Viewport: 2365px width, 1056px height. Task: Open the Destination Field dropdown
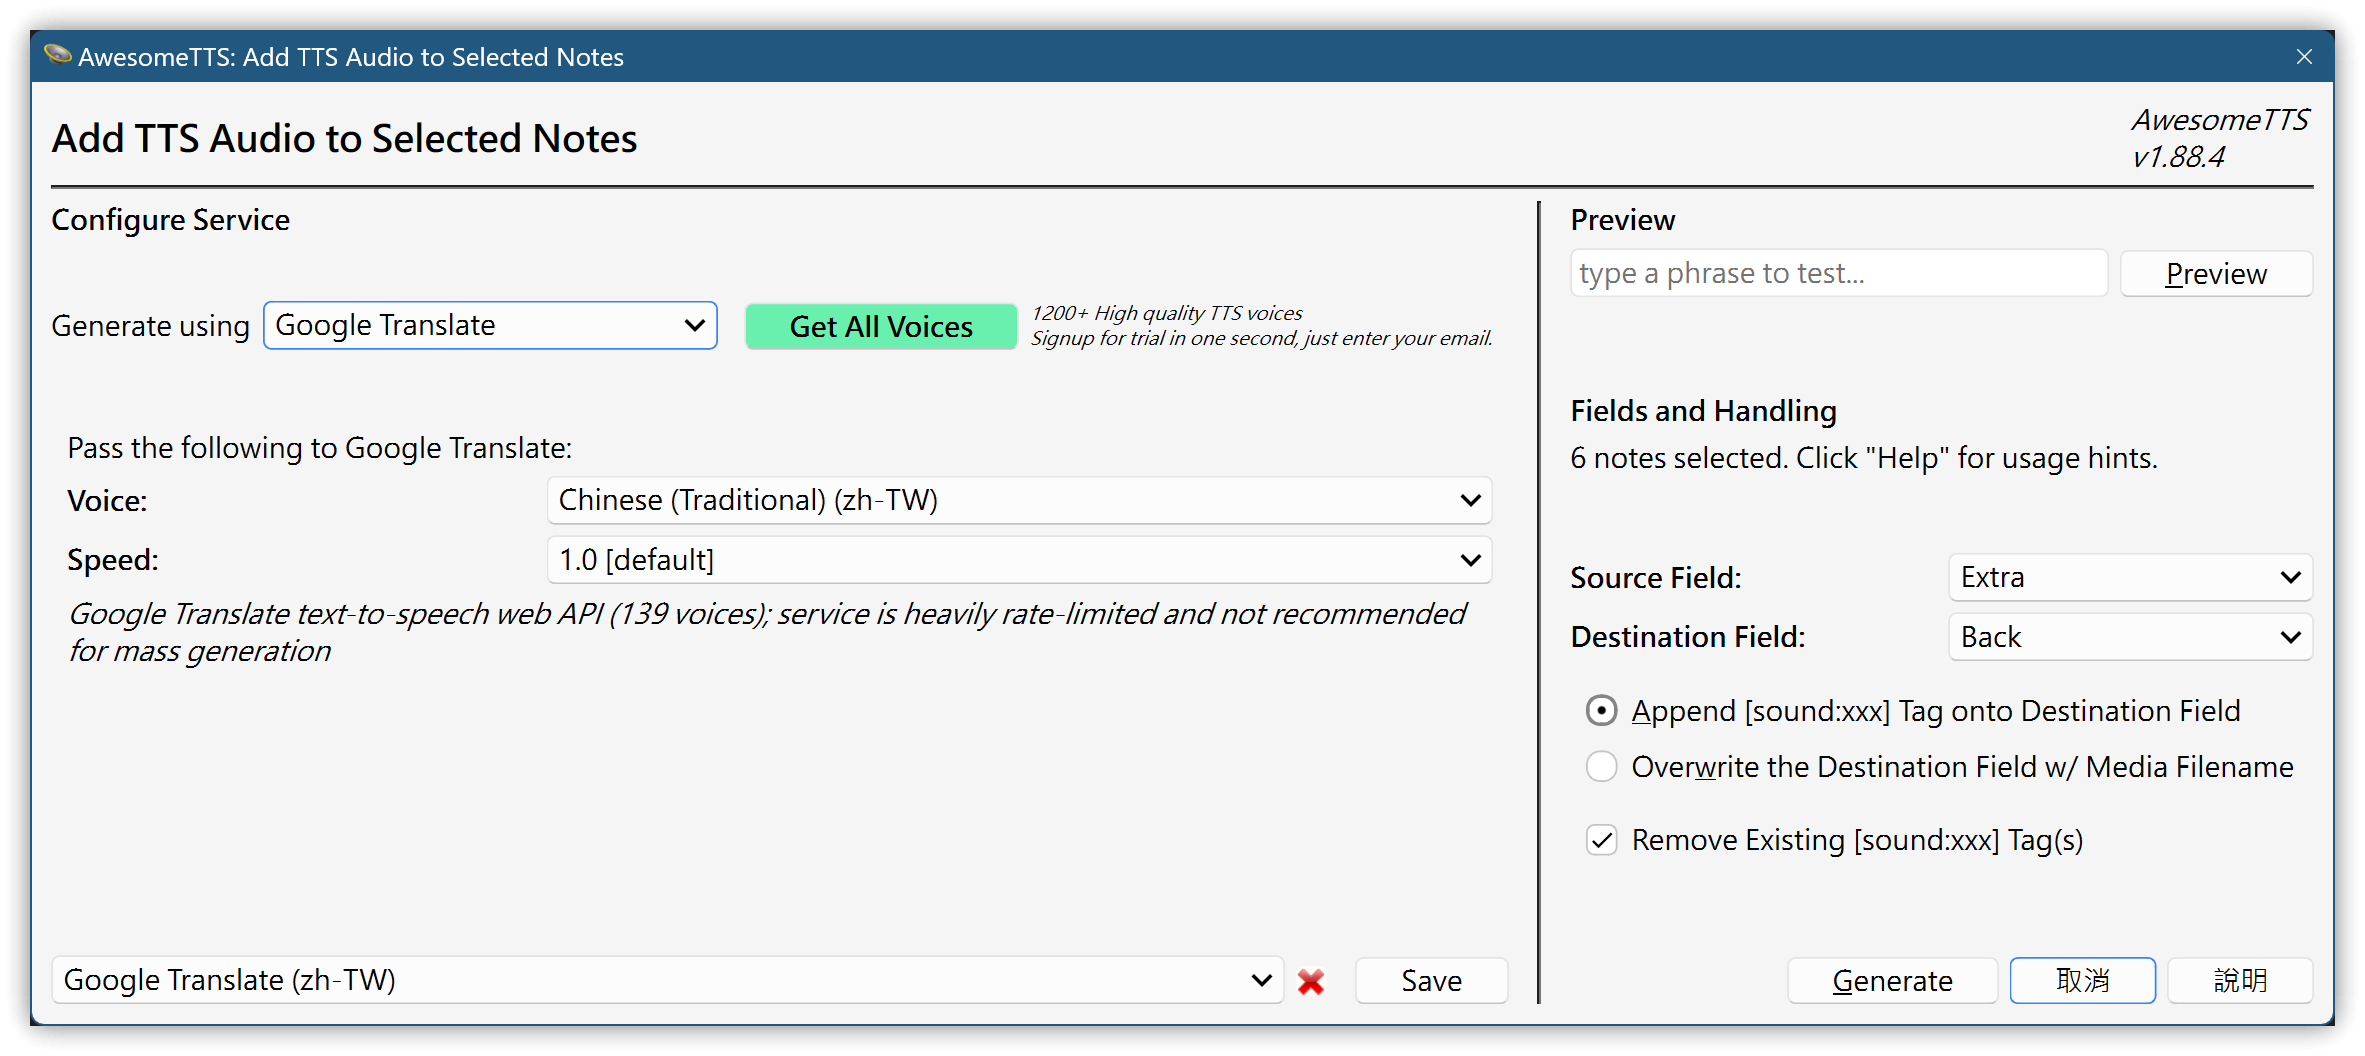tap(2130, 637)
